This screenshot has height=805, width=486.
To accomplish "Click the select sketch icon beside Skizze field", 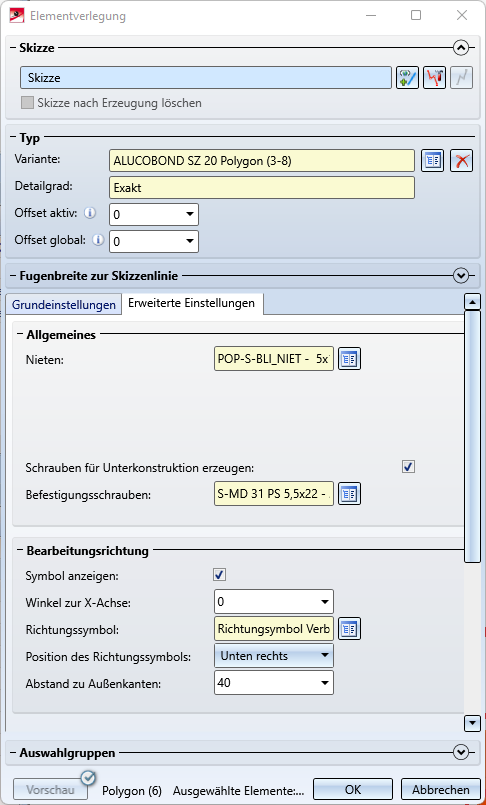I will click(407, 78).
